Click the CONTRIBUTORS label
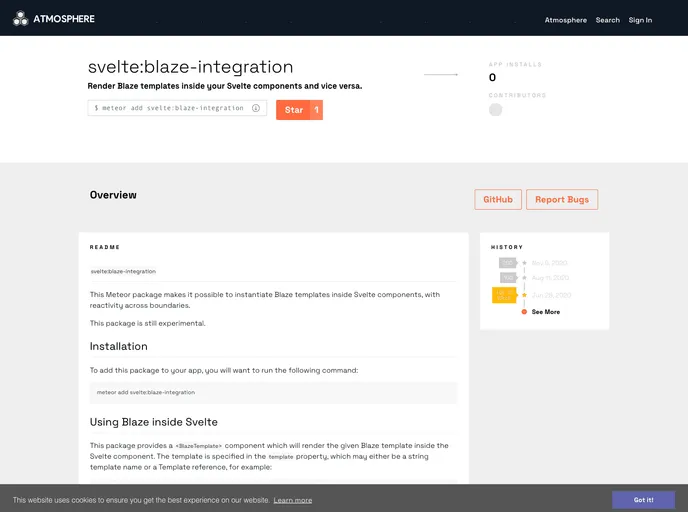The height and width of the screenshot is (512, 688). (517, 95)
